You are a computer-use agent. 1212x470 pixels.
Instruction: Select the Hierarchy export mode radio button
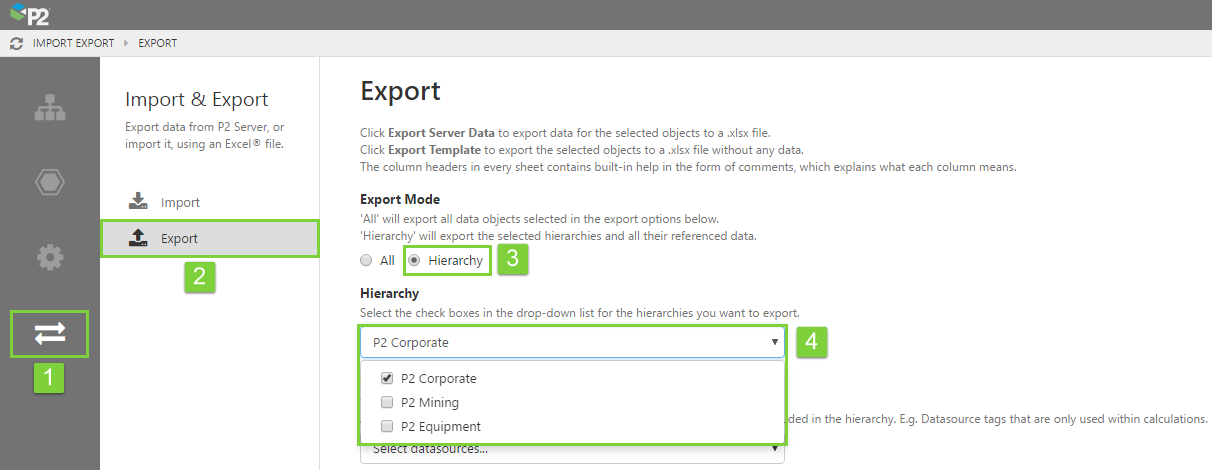(414, 261)
